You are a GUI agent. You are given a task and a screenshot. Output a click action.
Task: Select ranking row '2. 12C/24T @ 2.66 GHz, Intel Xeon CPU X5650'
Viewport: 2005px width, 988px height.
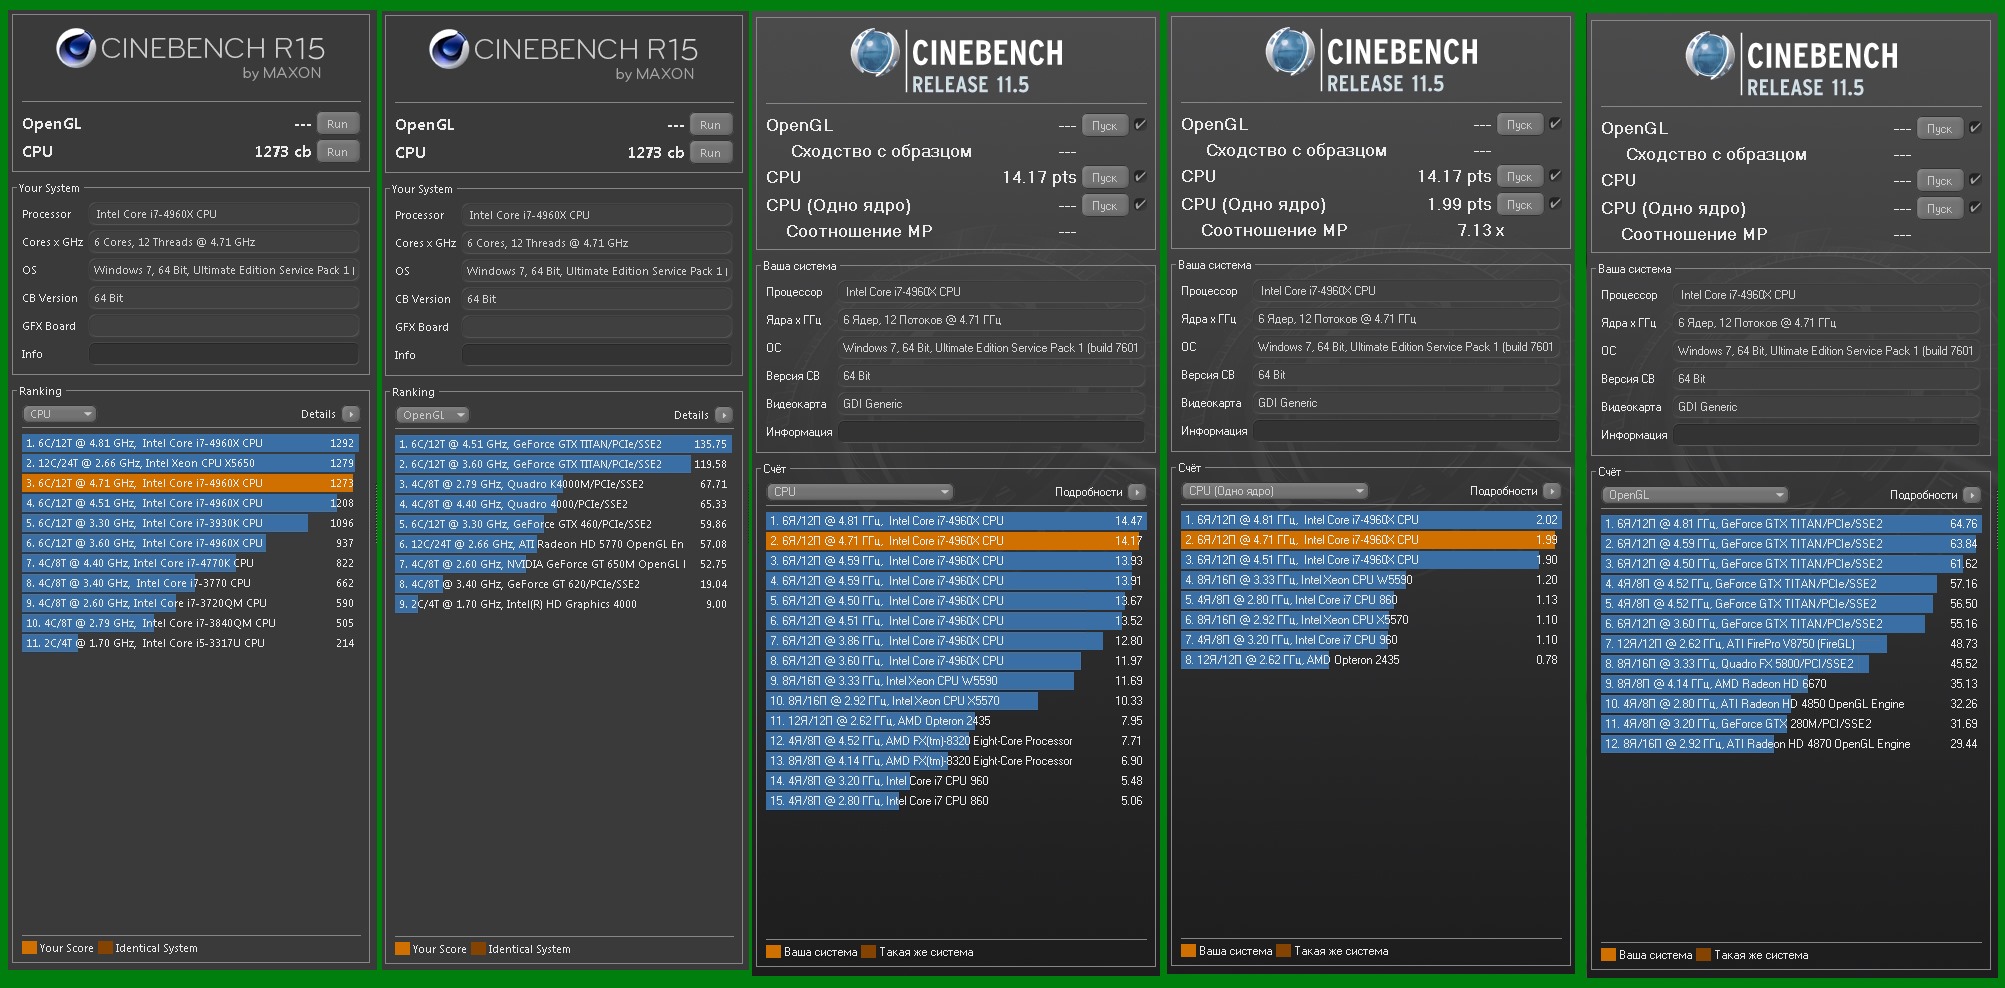tap(190, 463)
